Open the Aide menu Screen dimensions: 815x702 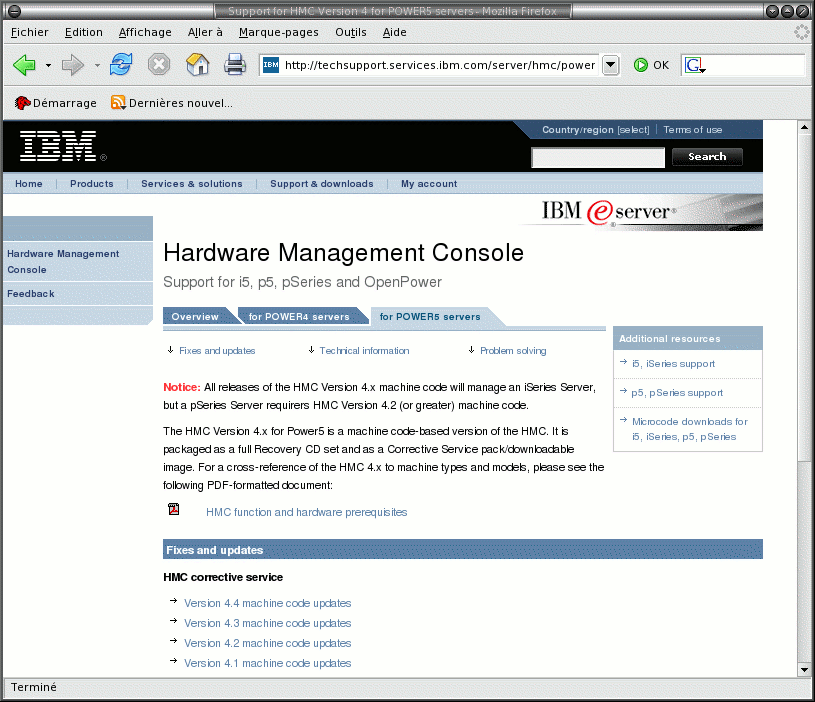[x=395, y=32]
